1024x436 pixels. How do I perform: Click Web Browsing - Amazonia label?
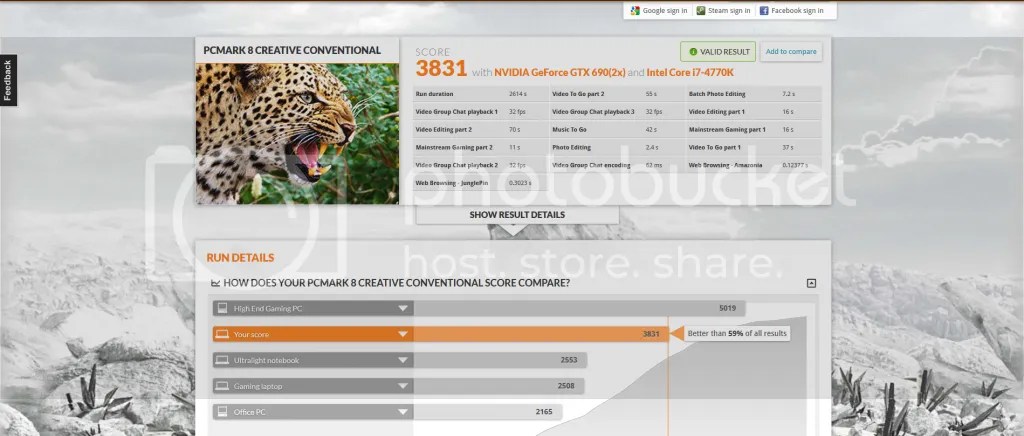click(x=725, y=165)
